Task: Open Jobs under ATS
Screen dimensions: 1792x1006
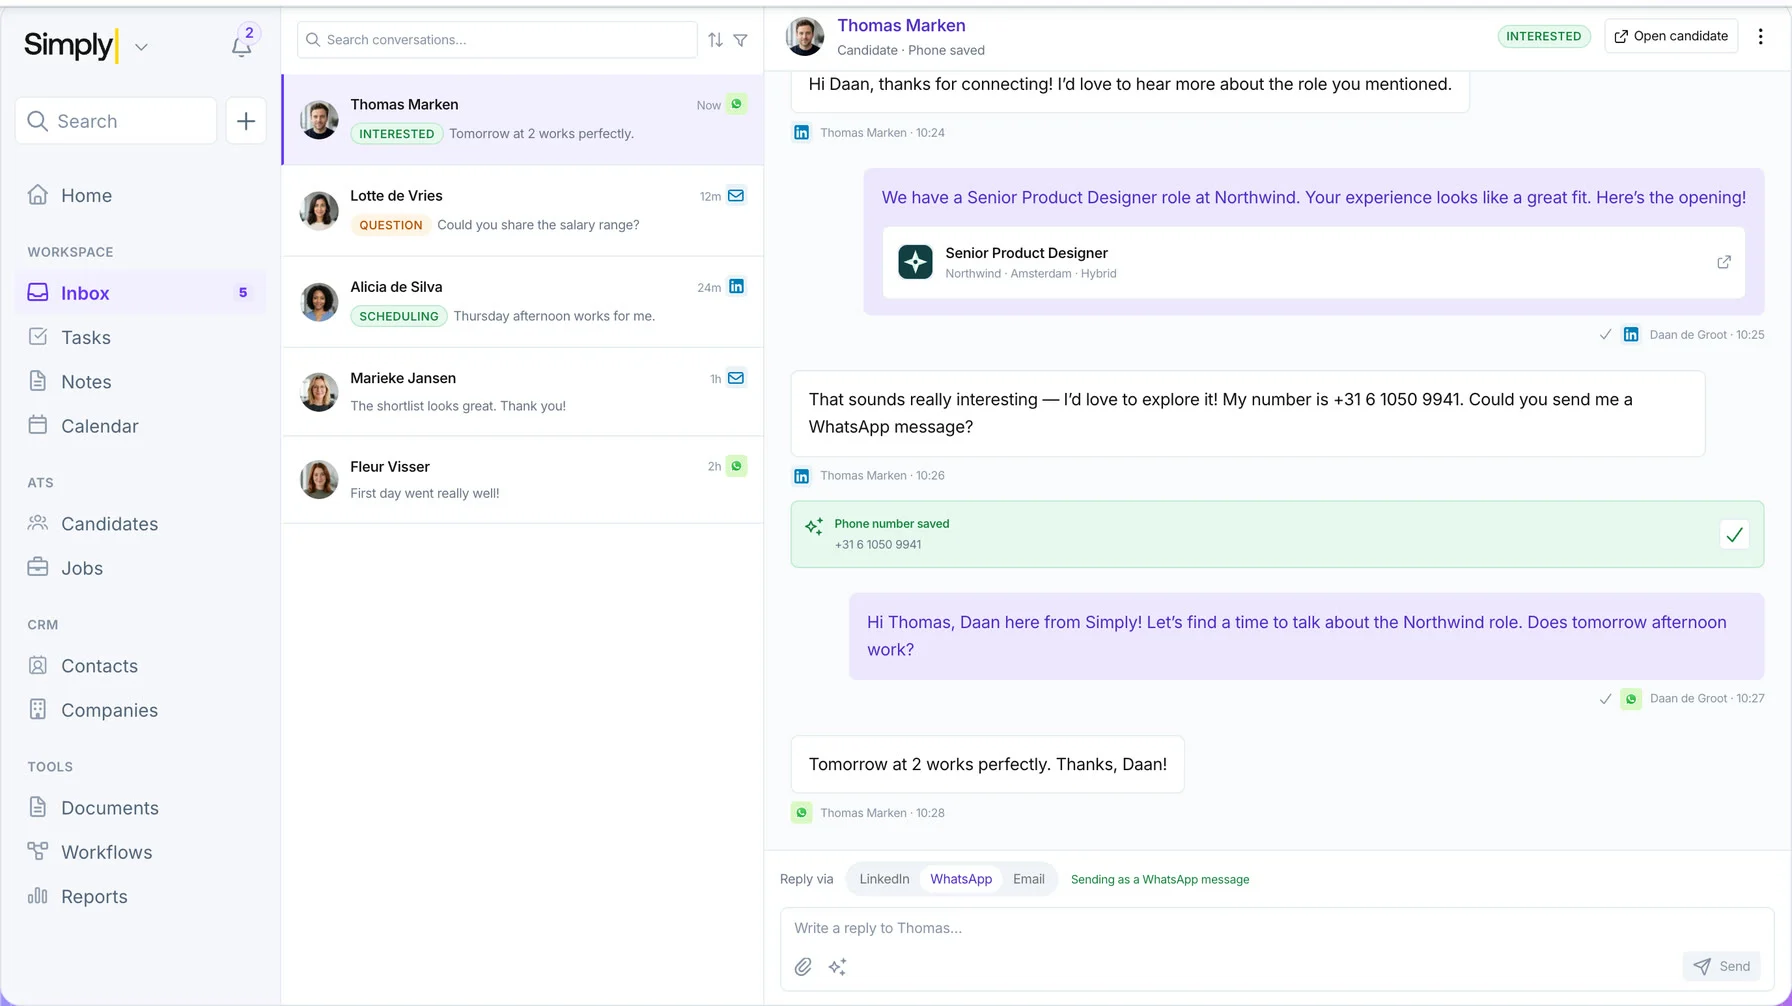Action: click(141, 567)
